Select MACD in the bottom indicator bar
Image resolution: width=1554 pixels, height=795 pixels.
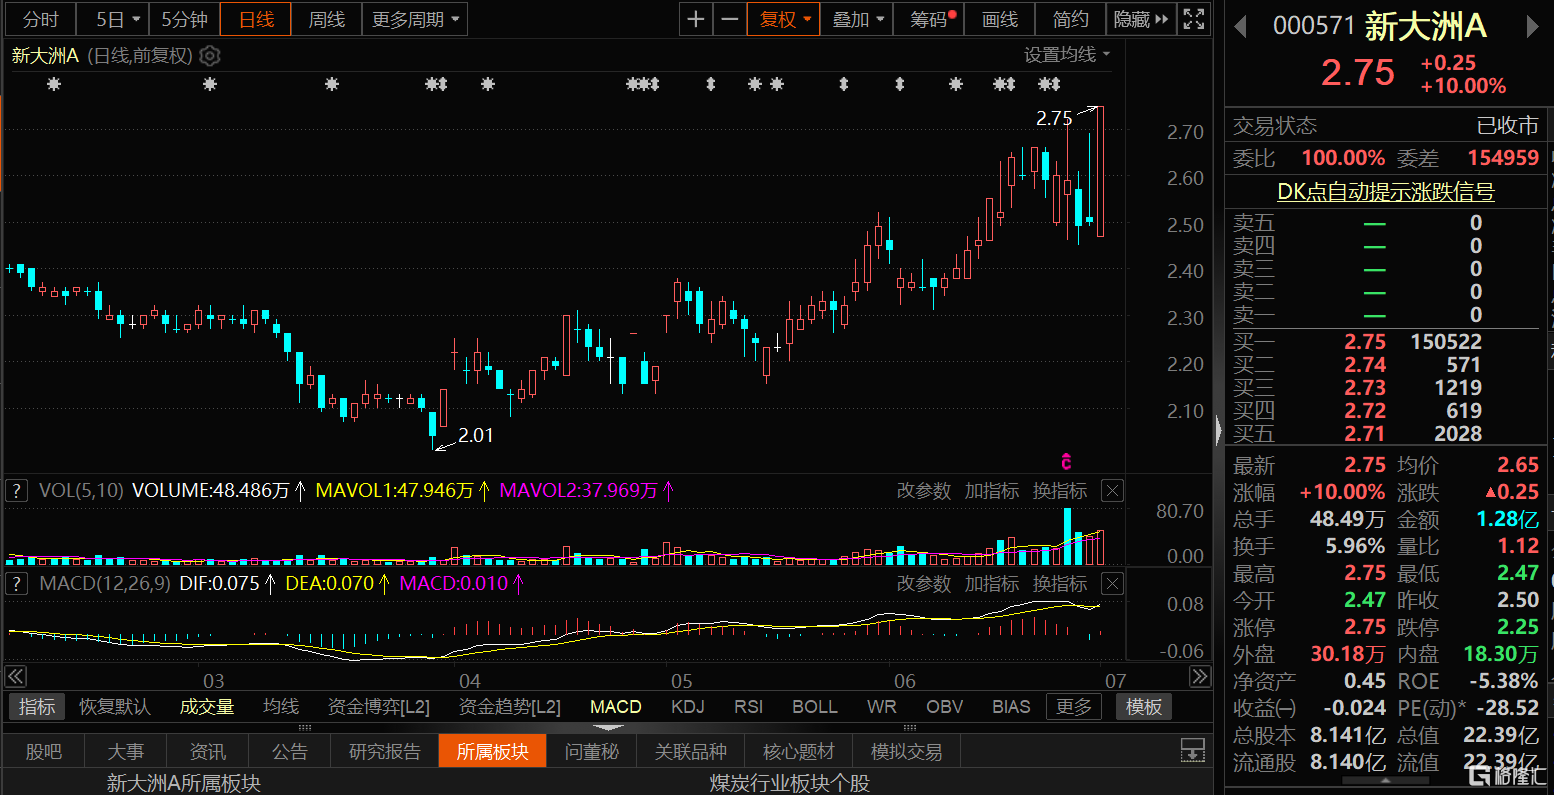point(616,707)
